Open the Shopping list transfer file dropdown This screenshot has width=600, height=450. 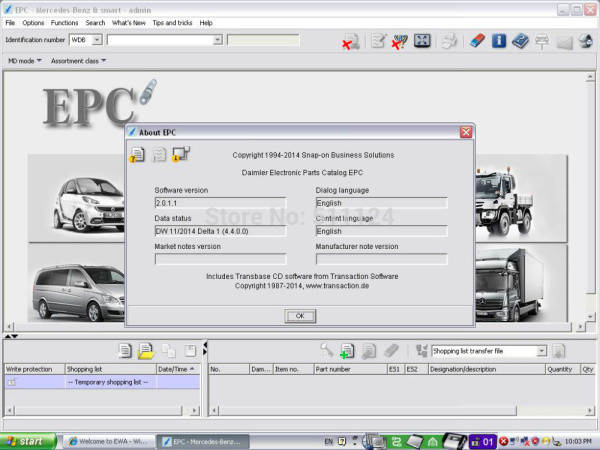(x=541, y=351)
